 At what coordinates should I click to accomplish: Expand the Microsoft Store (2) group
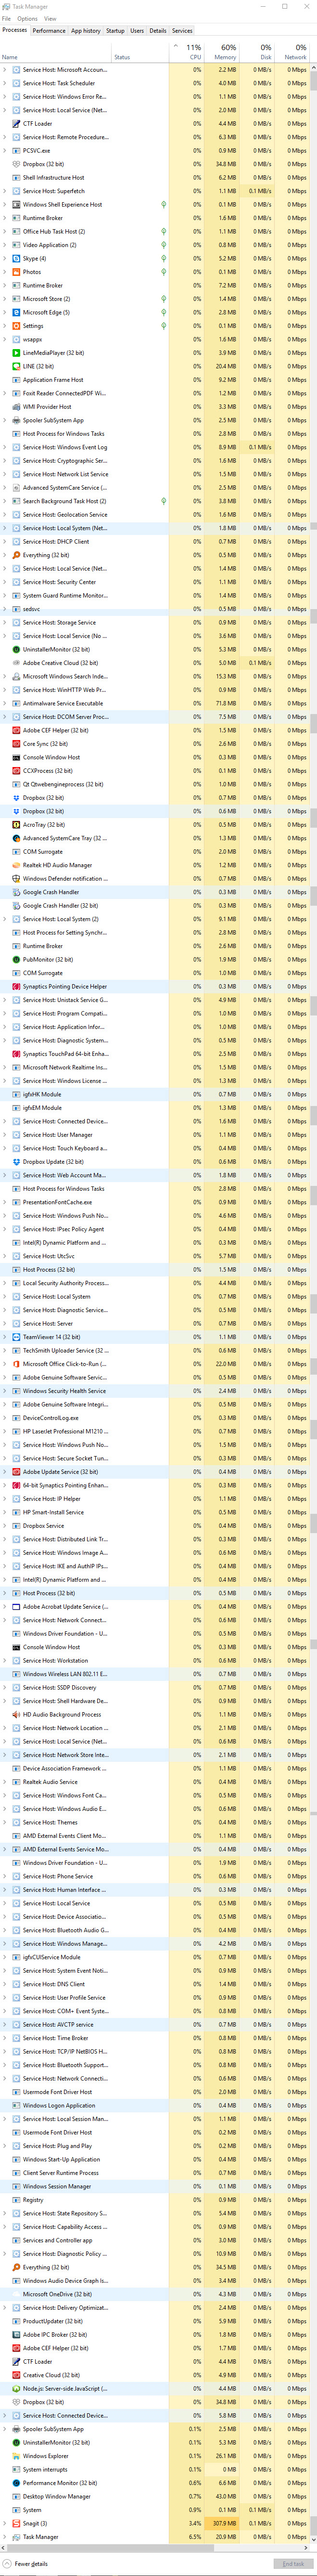(x=5, y=299)
